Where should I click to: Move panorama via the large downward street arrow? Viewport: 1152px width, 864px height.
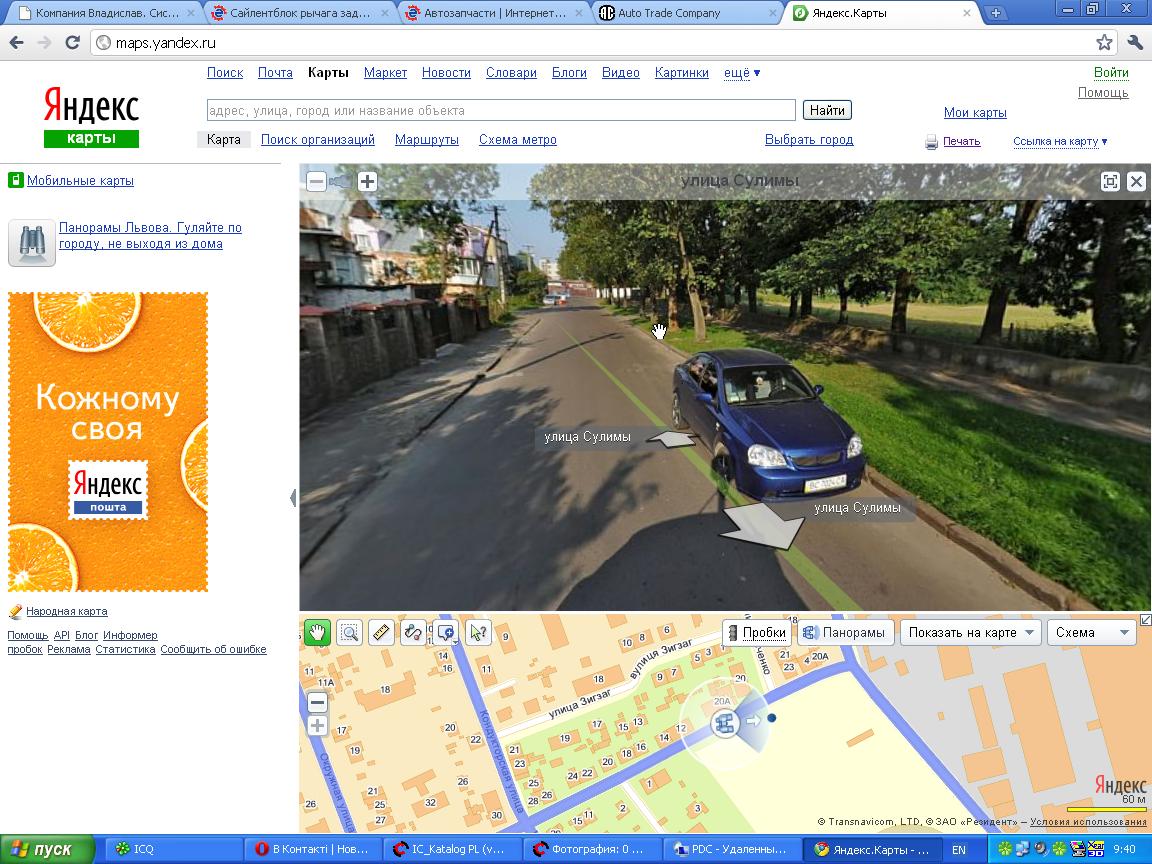point(762,525)
